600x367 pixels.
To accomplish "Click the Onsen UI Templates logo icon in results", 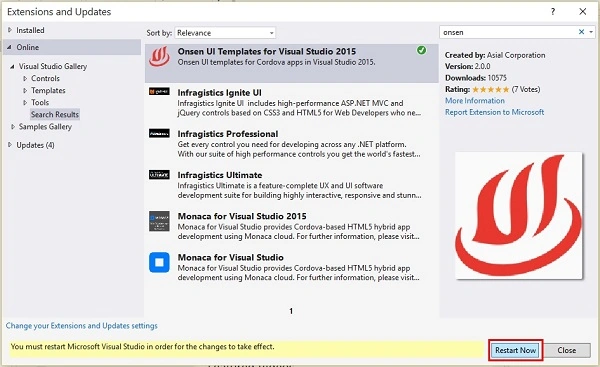I will (x=159, y=57).
